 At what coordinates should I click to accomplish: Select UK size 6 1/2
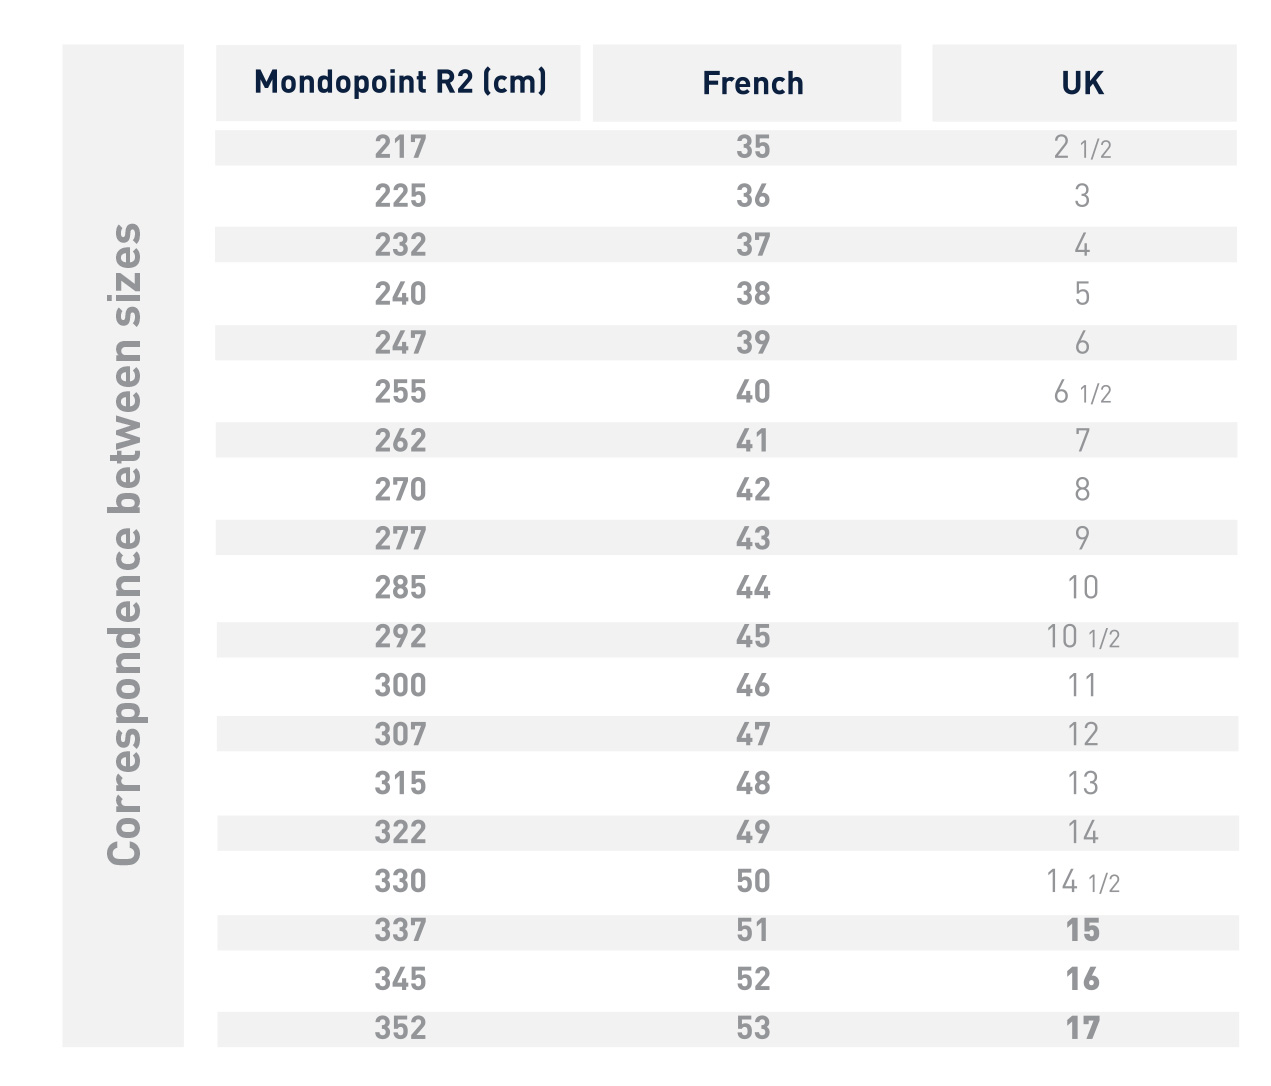click(1082, 392)
